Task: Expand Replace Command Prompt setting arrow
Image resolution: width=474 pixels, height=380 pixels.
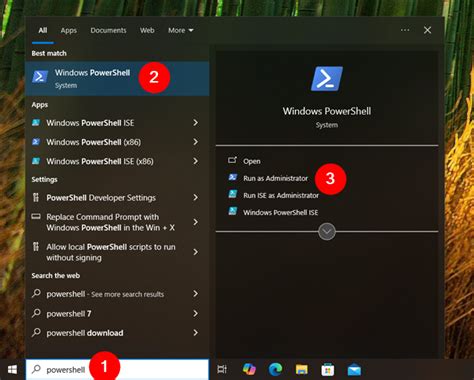Action: pyautogui.click(x=196, y=222)
